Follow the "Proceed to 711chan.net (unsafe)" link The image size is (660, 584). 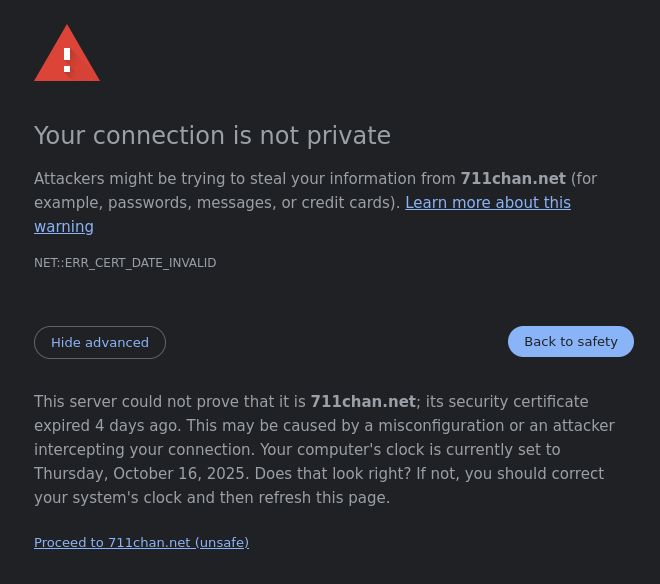click(141, 543)
